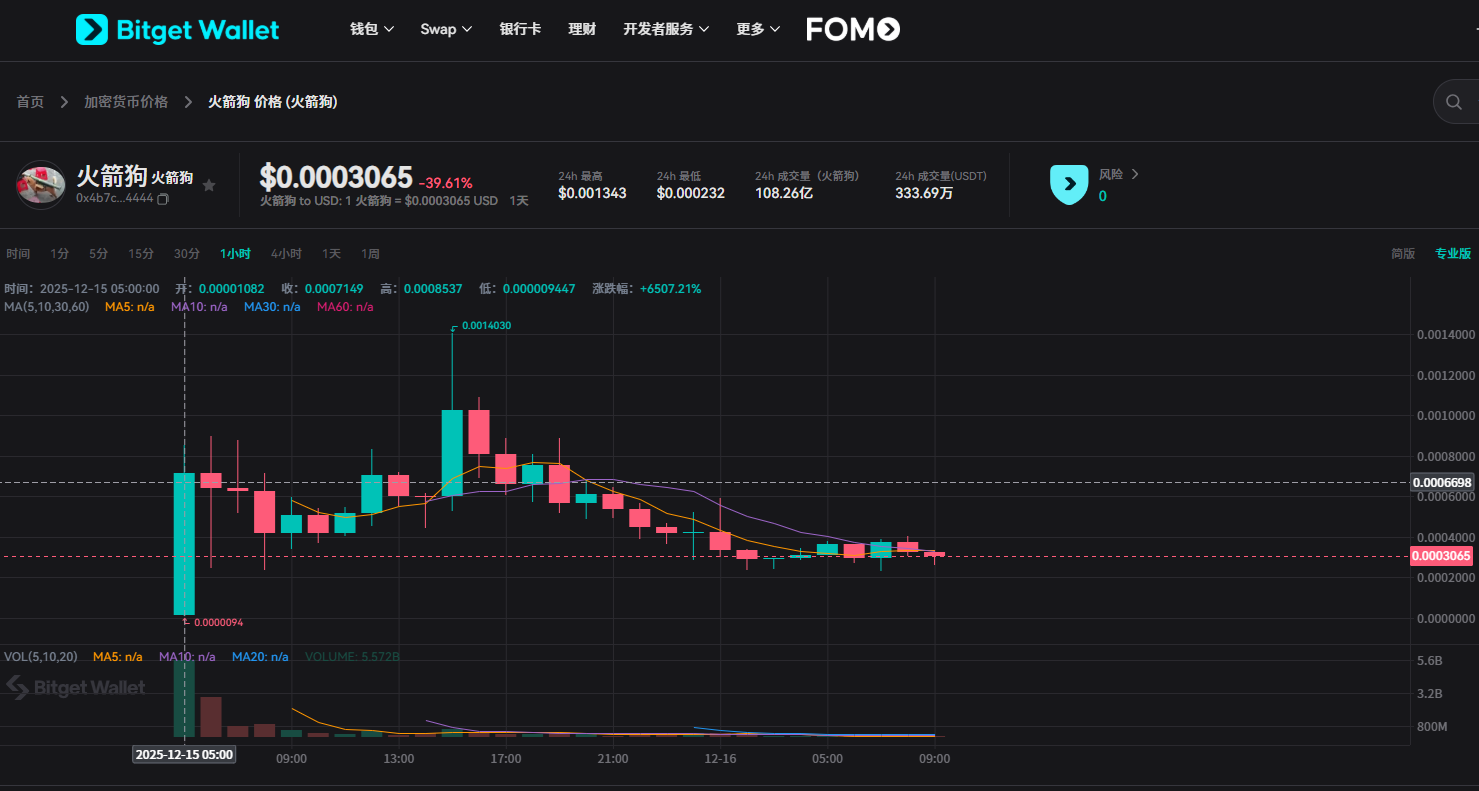Open the 钱包 dropdown menu

[x=370, y=29]
